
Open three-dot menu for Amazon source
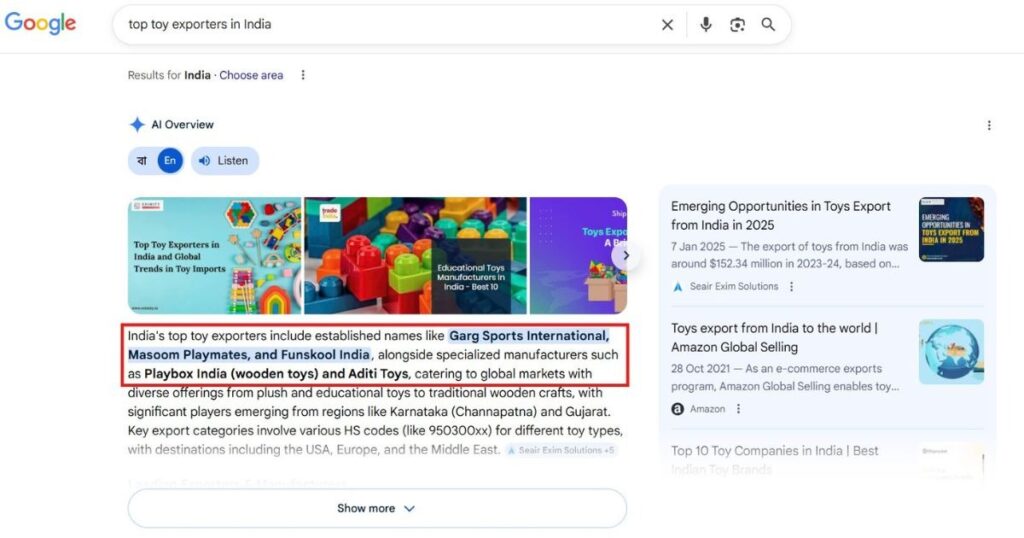(x=738, y=409)
